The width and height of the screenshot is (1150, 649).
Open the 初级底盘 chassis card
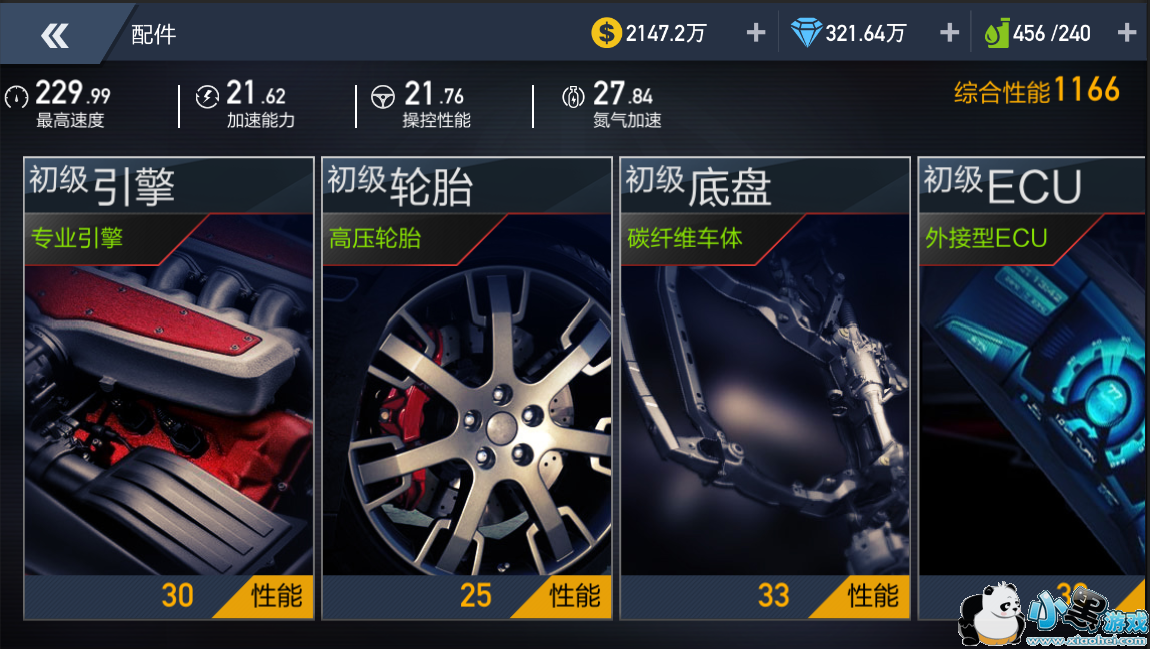pyautogui.click(x=765, y=388)
